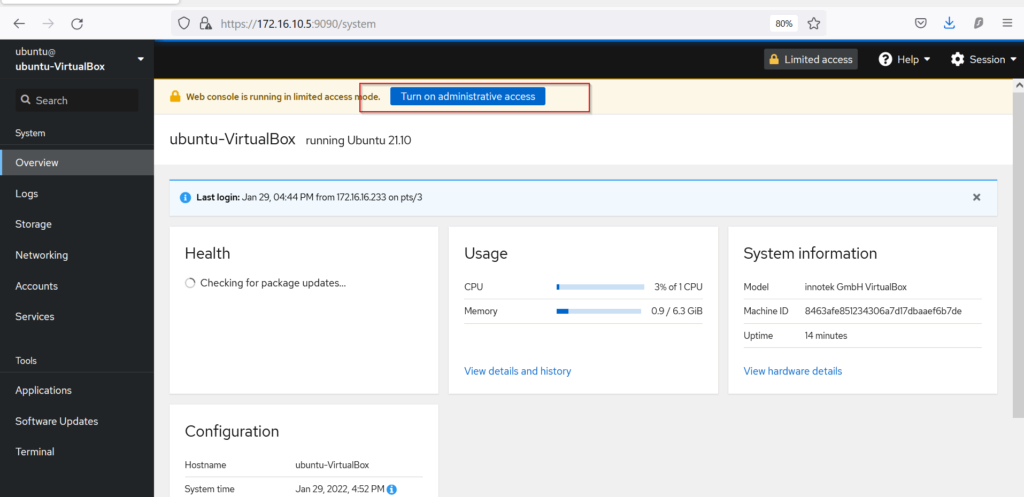The width and height of the screenshot is (1024, 497).
Task: Click the browser forward arrow
Action: click(x=48, y=24)
